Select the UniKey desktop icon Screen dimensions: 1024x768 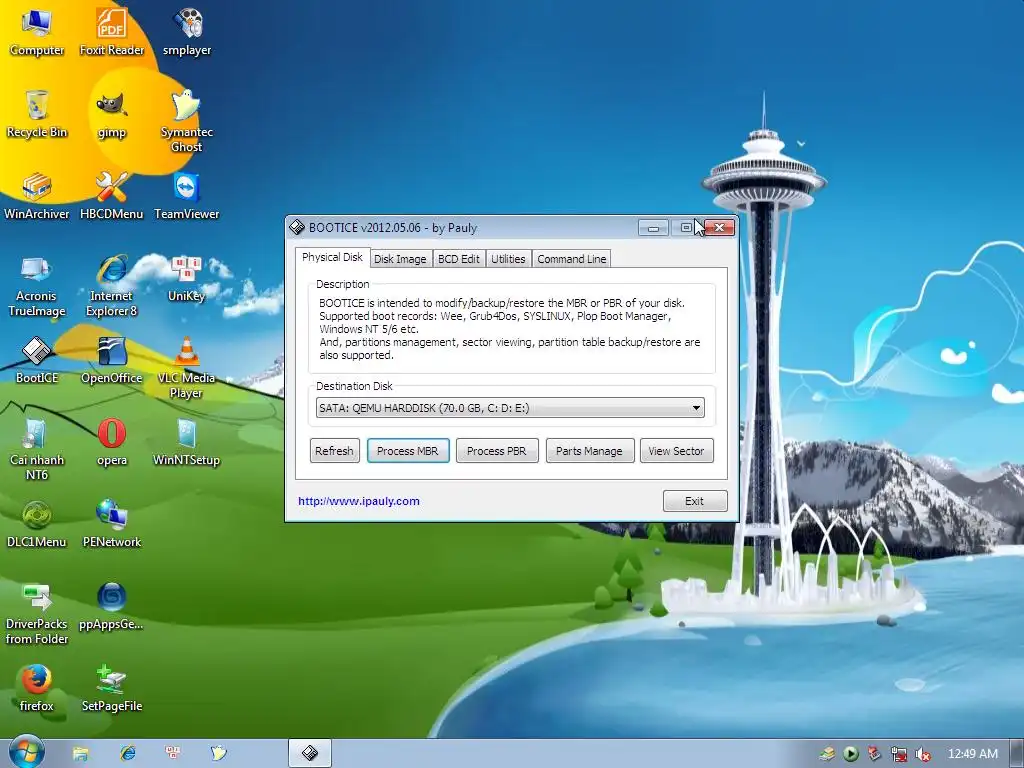tap(187, 279)
